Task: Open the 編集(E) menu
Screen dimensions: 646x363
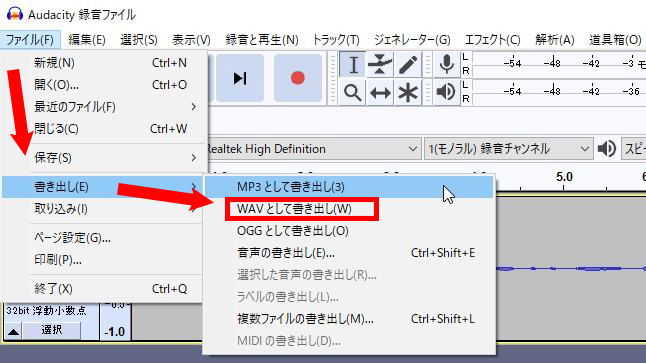Action: 87,40
